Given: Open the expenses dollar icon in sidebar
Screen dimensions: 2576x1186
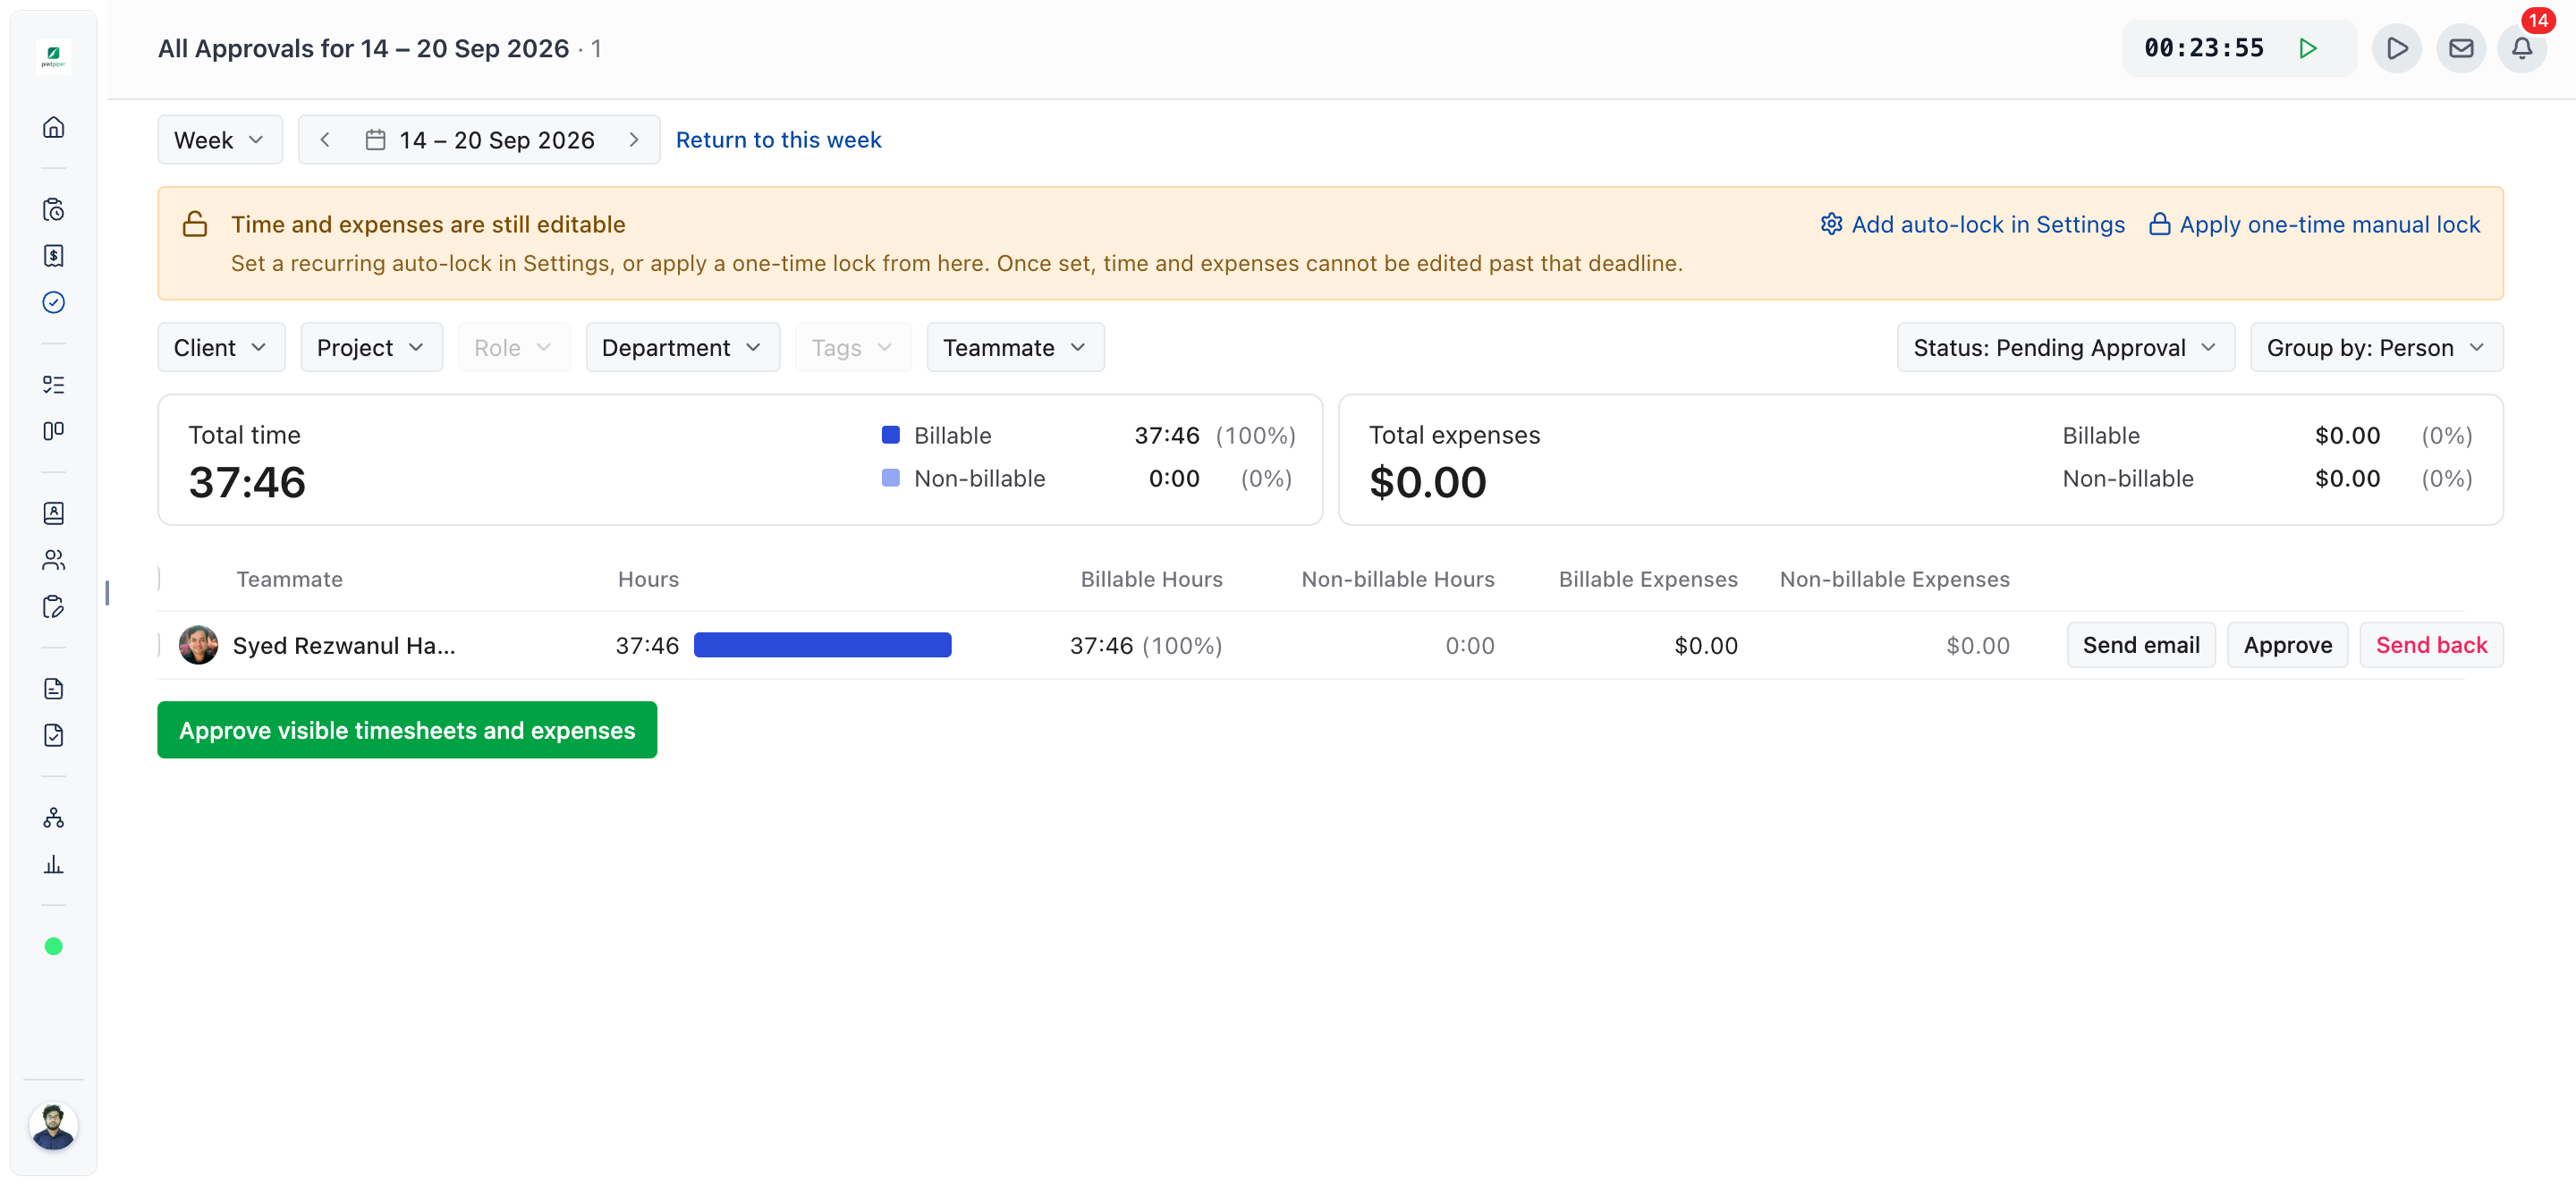Looking at the screenshot, I should click(x=53, y=256).
